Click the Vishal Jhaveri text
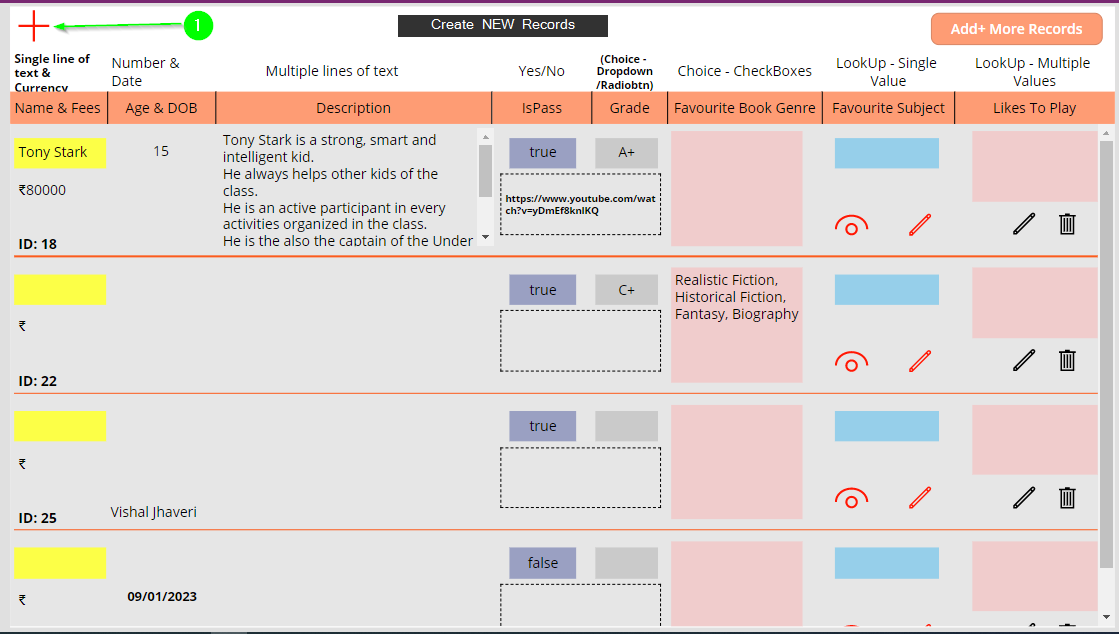1119x634 pixels. 153,512
